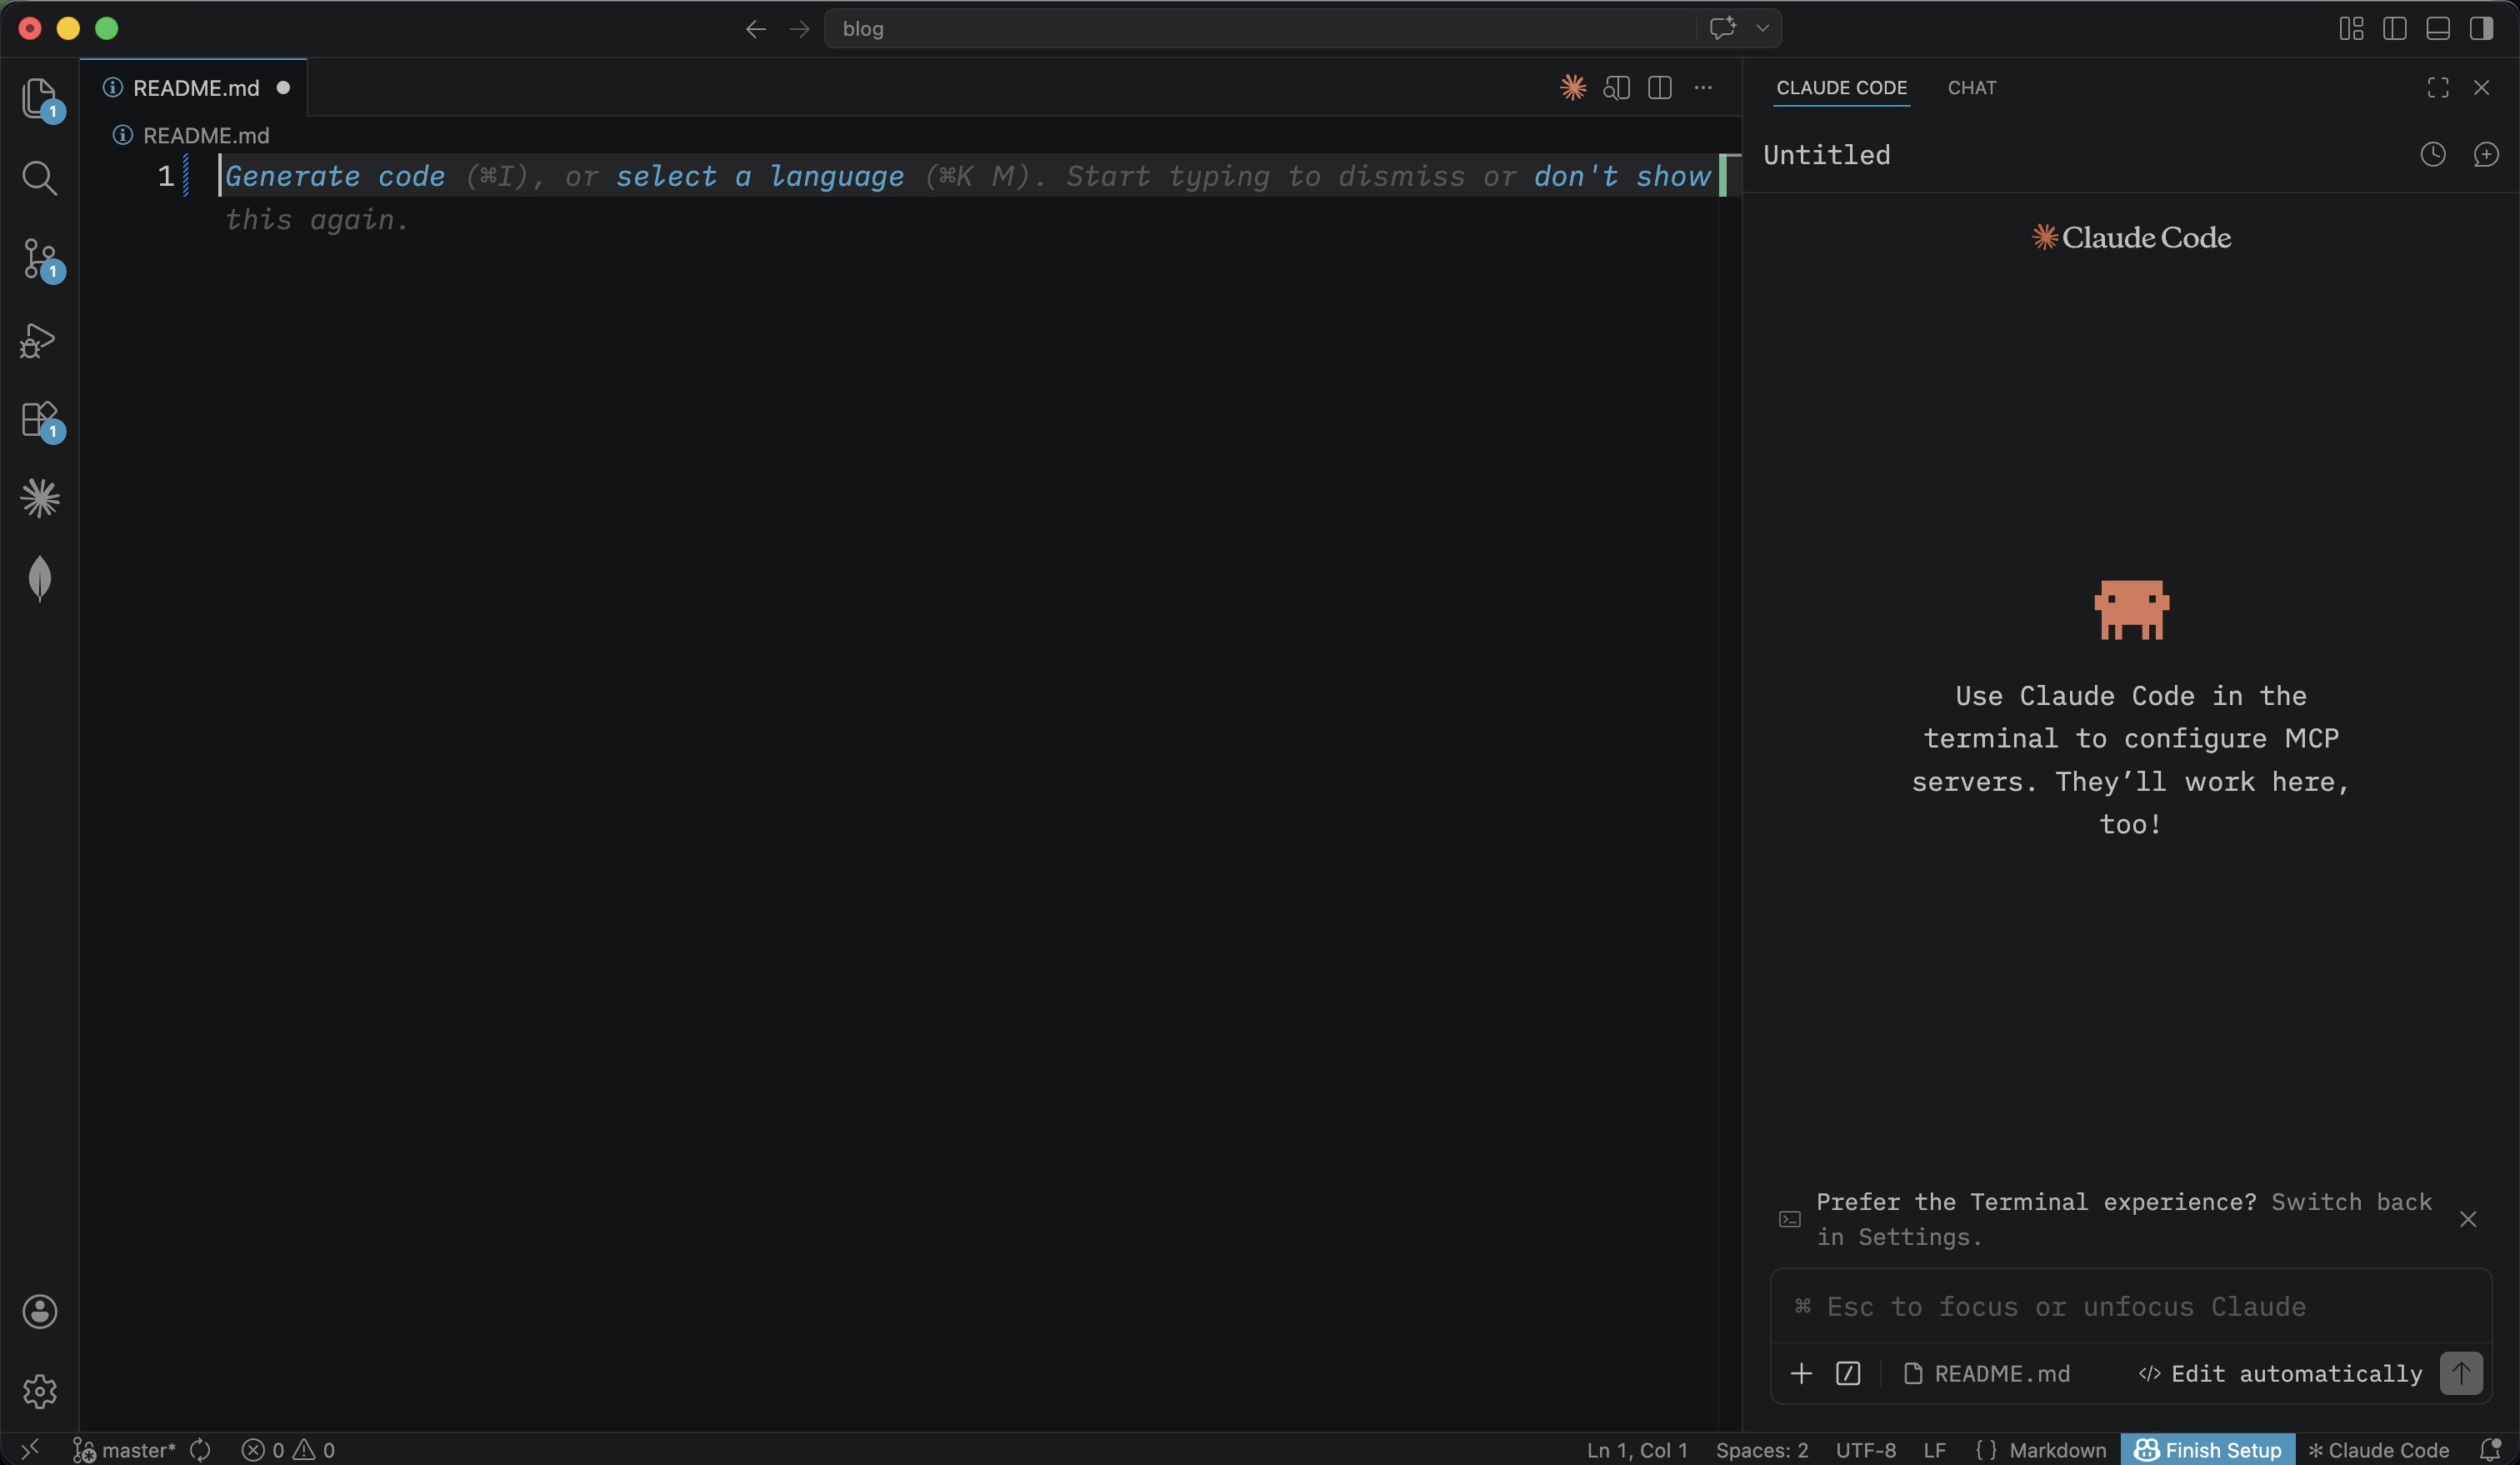
Task: Open the Source Control view
Action: pyautogui.click(x=39, y=259)
